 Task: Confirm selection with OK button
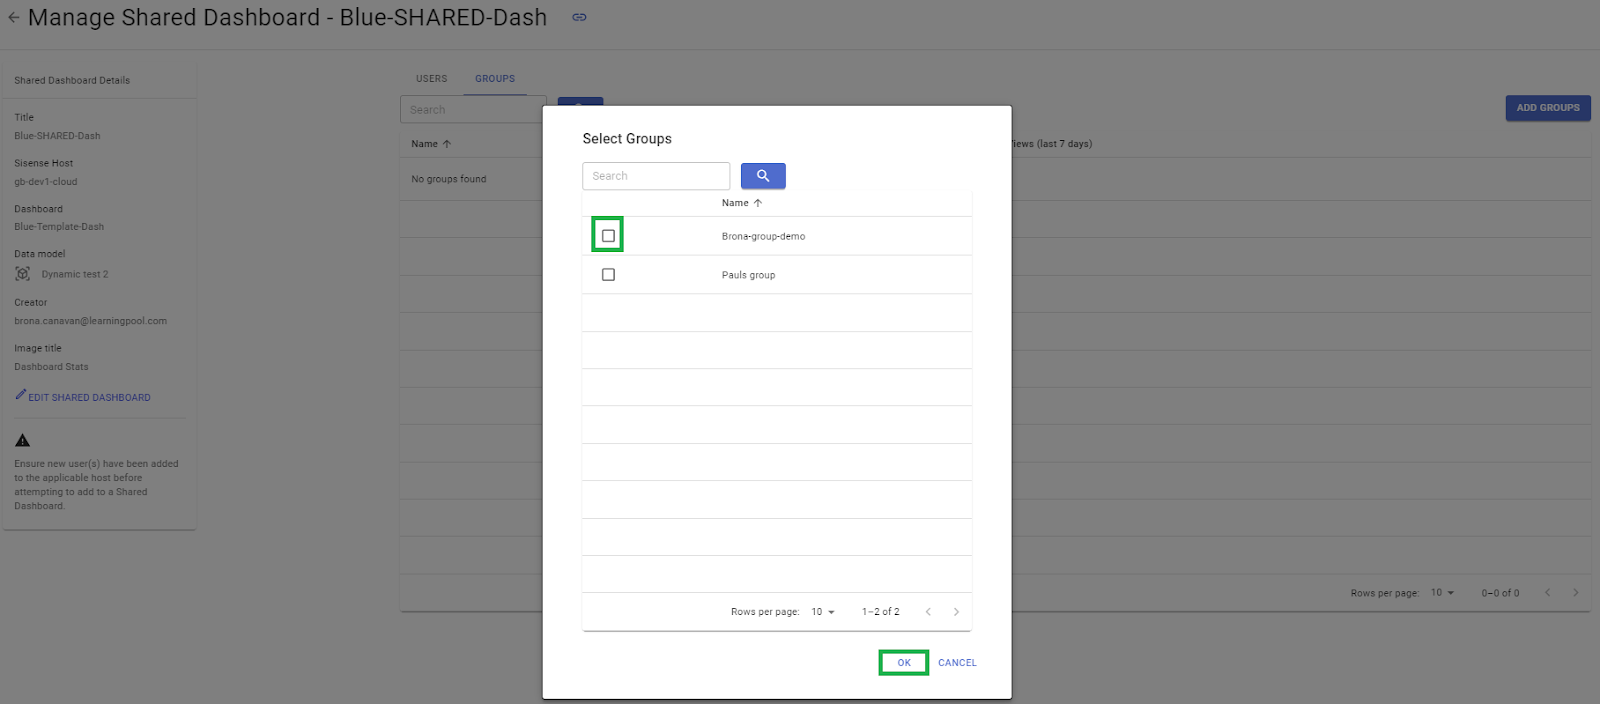[904, 663]
